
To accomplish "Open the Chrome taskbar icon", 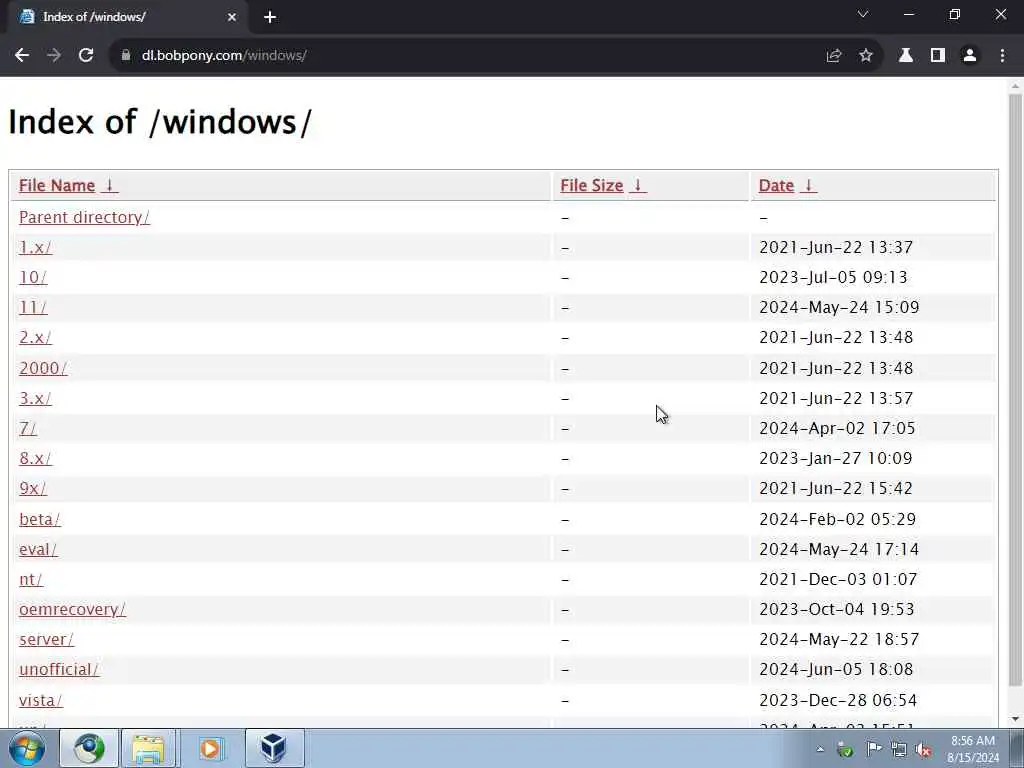I will coord(89,748).
